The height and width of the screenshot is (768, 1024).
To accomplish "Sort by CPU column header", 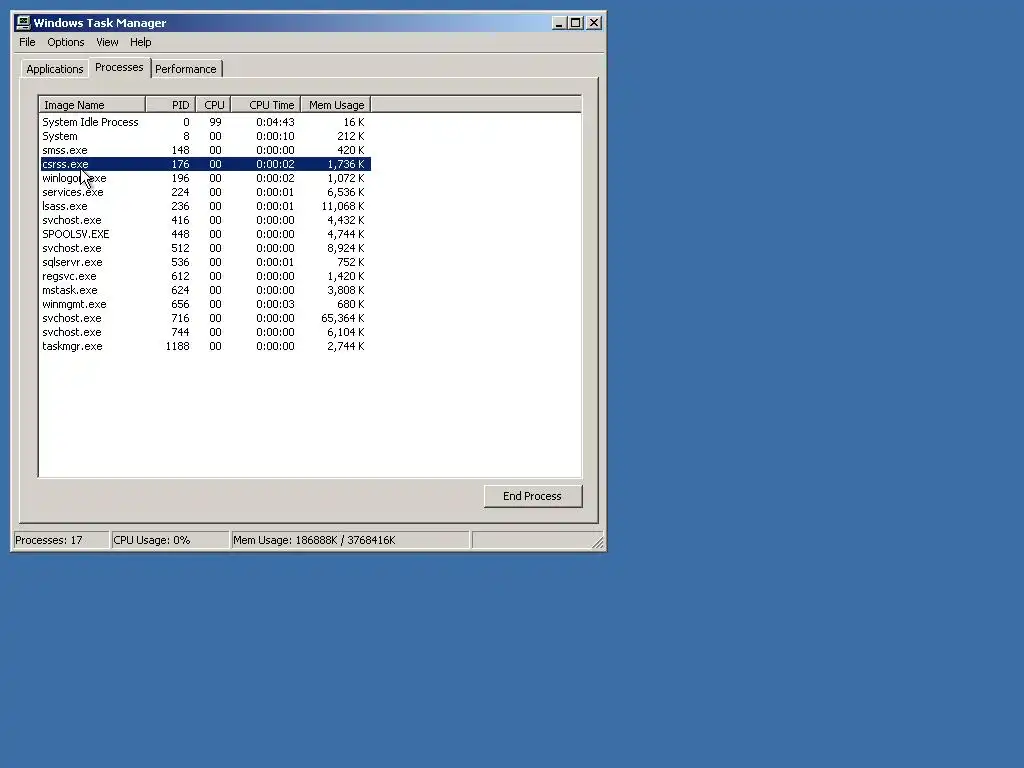I will (214, 105).
